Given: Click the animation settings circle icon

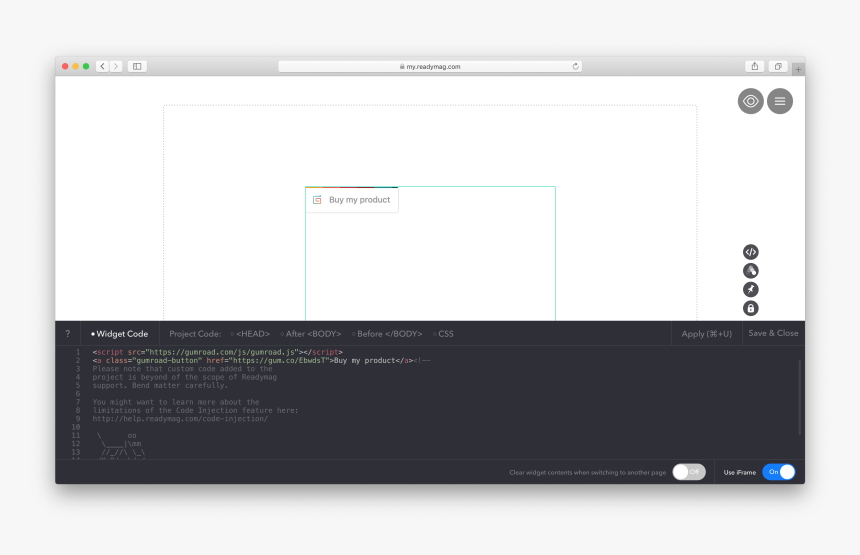Looking at the screenshot, I should [750, 270].
